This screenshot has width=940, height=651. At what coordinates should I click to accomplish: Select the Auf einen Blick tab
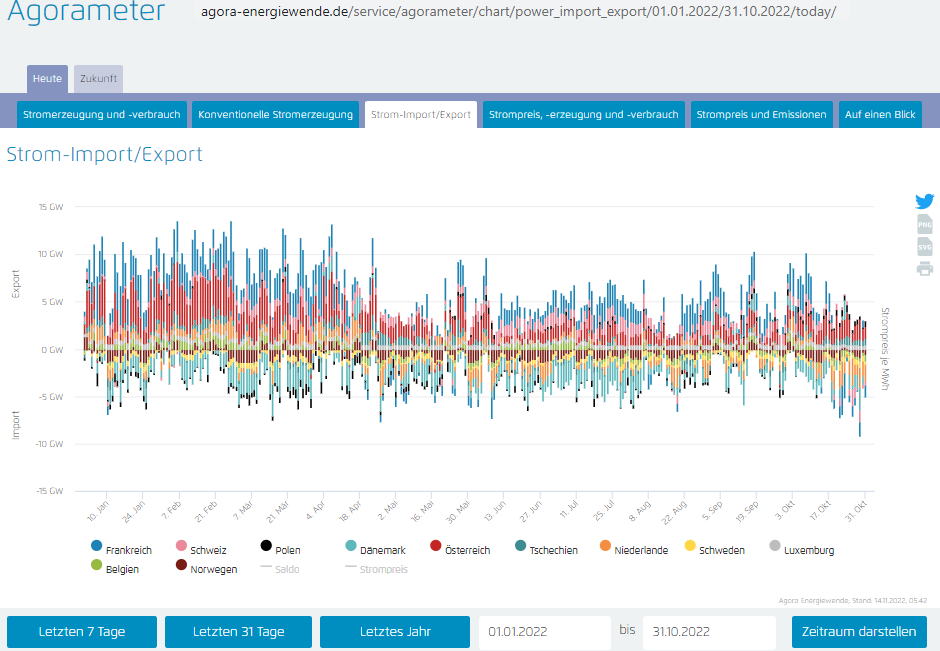click(880, 115)
